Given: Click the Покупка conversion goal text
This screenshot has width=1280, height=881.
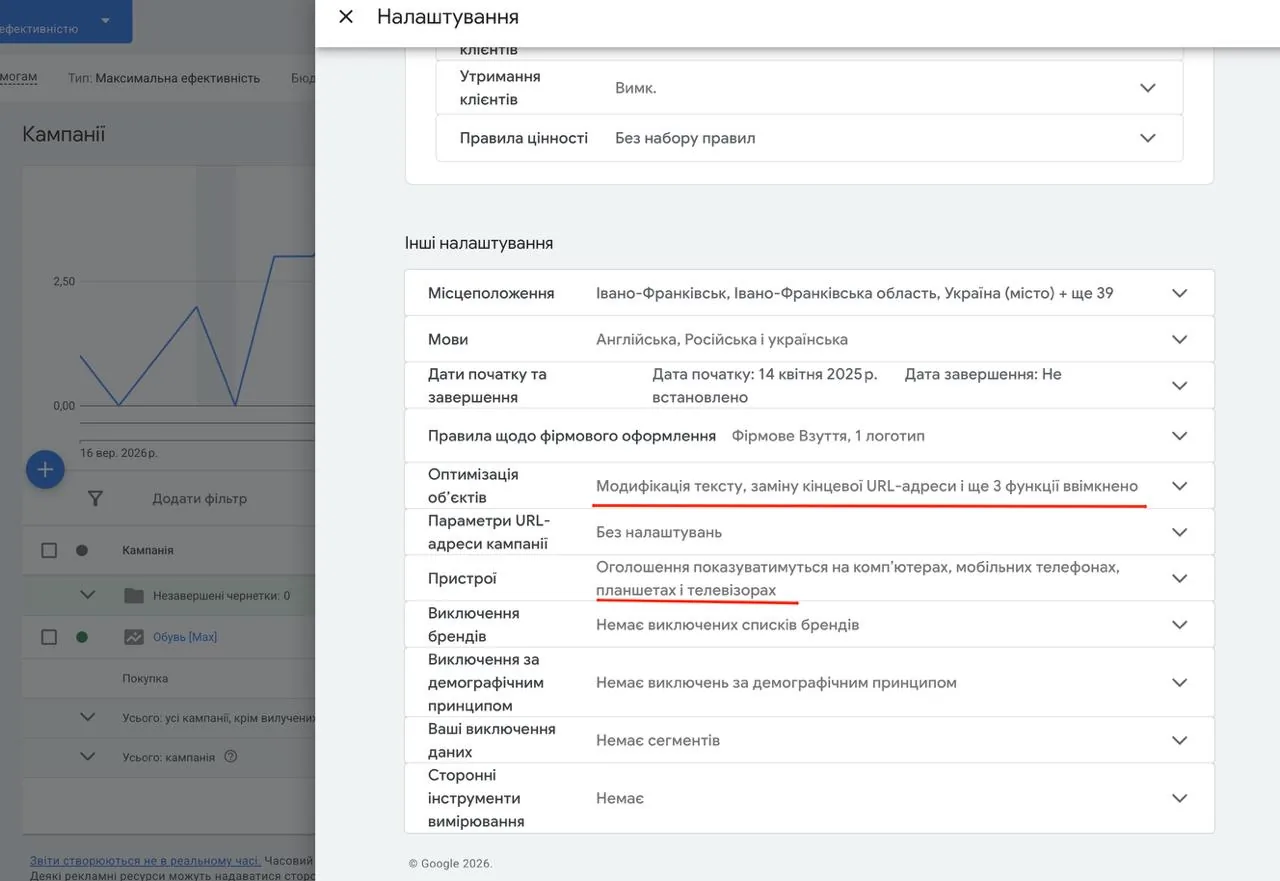Looking at the screenshot, I should tap(145, 678).
